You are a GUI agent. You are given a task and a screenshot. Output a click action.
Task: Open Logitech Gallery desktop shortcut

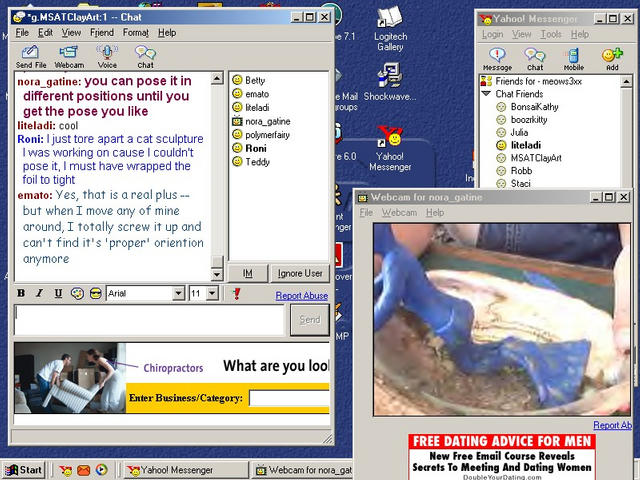390,29
